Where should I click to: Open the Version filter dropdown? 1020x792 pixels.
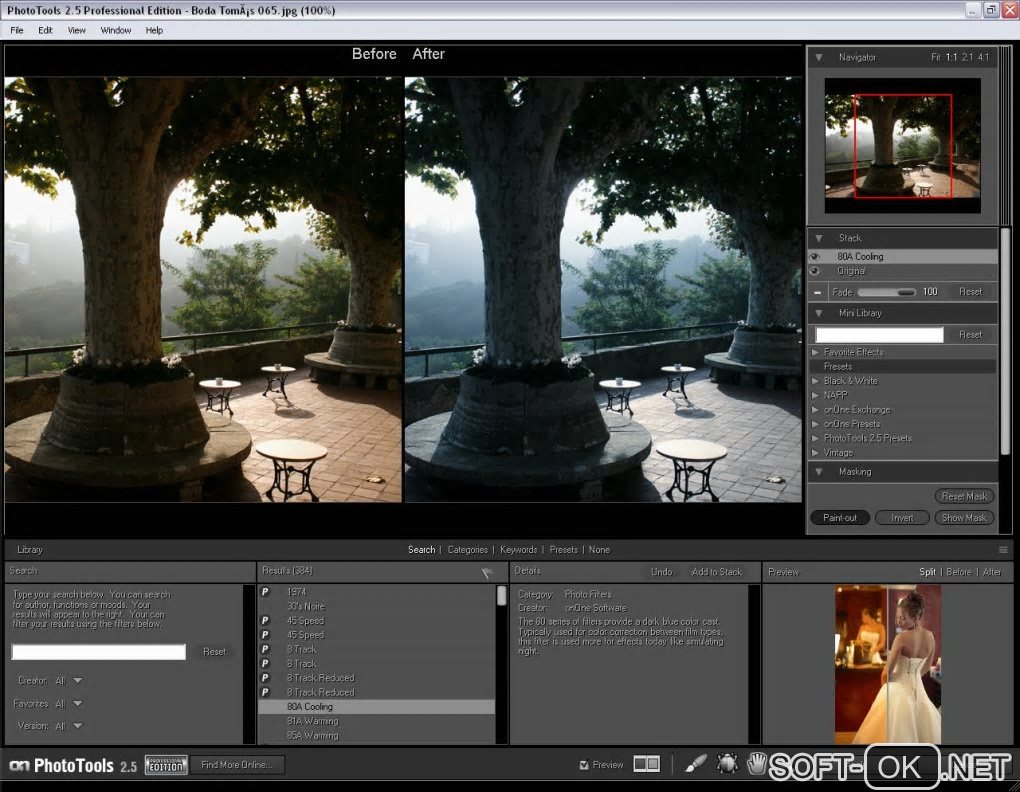pos(77,726)
